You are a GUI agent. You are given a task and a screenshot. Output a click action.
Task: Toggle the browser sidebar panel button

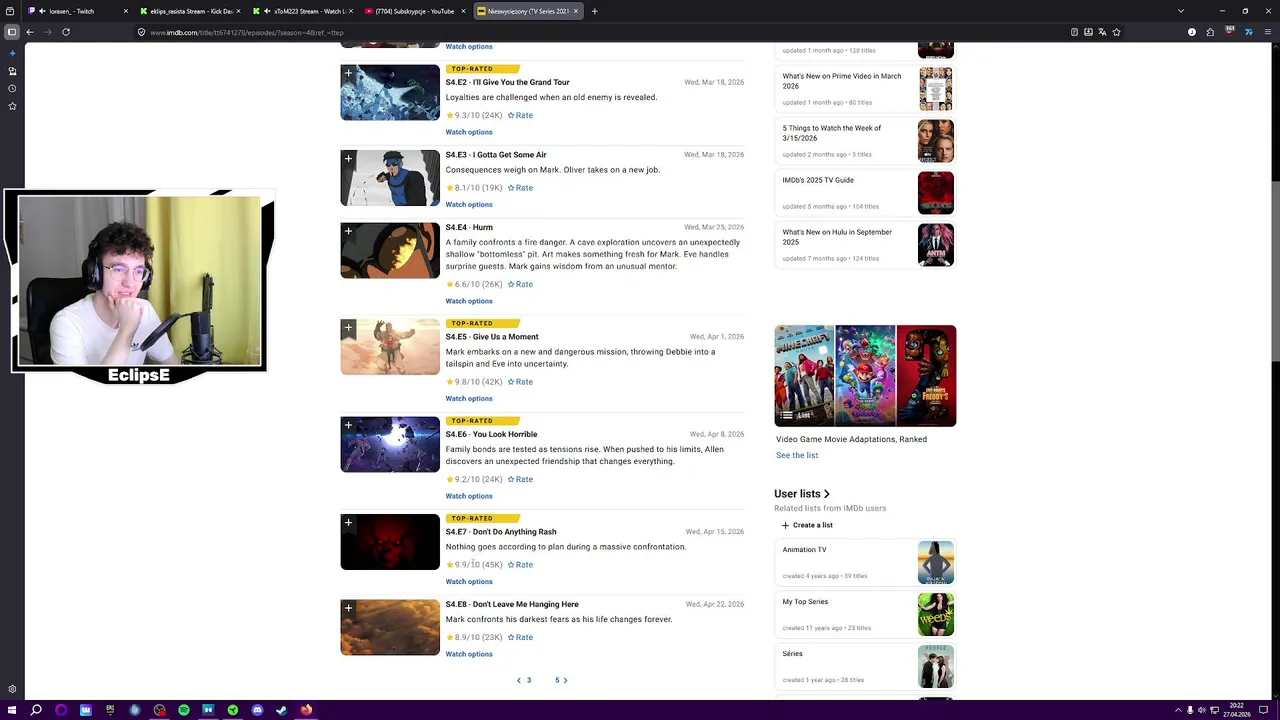[x=12, y=32]
